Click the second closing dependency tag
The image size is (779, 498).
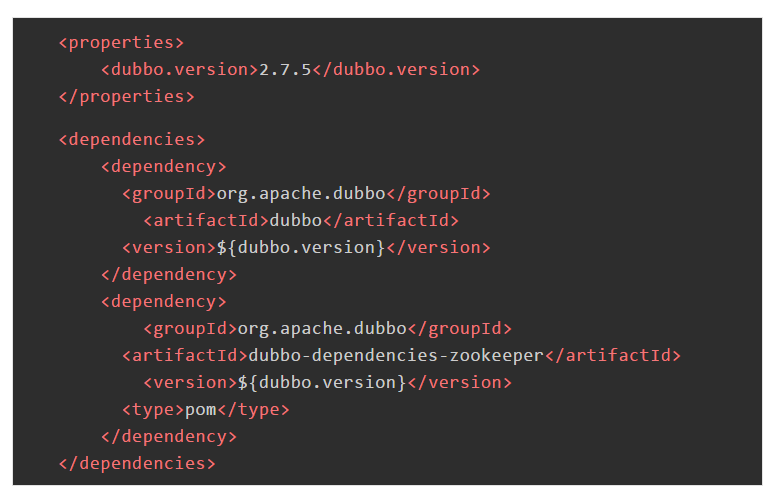(x=168, y=436)
